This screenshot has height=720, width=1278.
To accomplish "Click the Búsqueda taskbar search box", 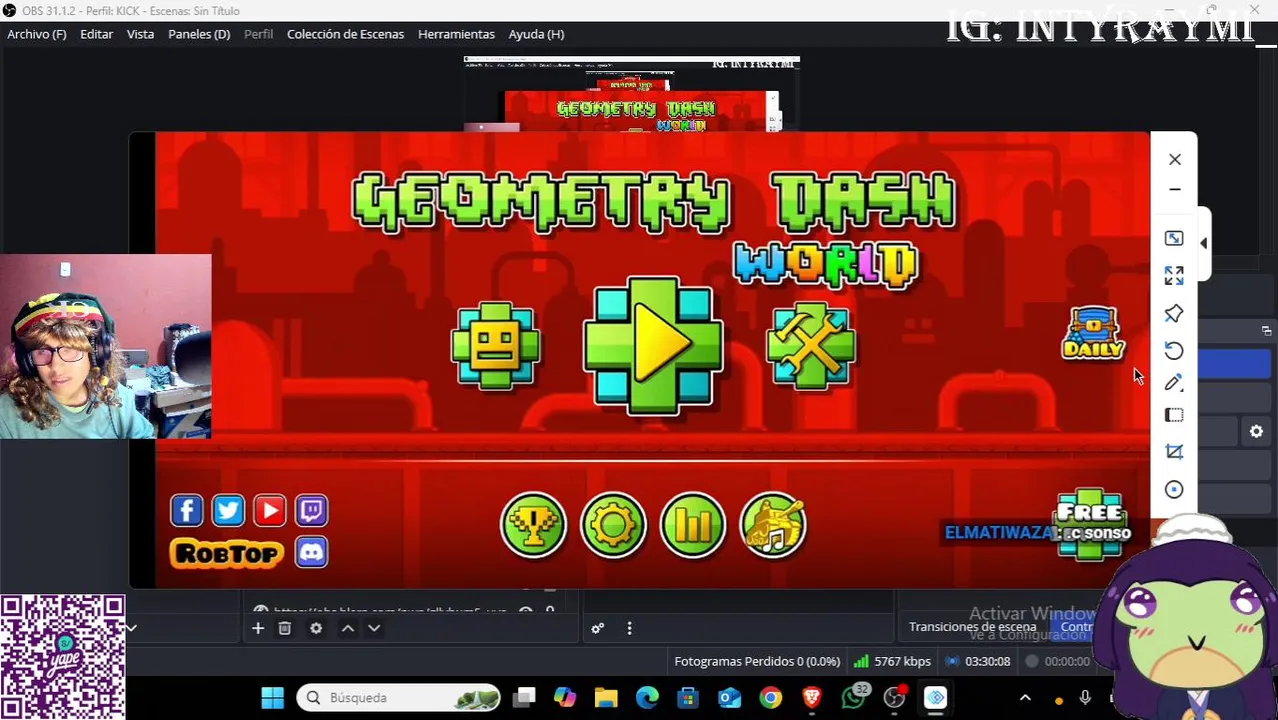I will (x=400, y=697).
